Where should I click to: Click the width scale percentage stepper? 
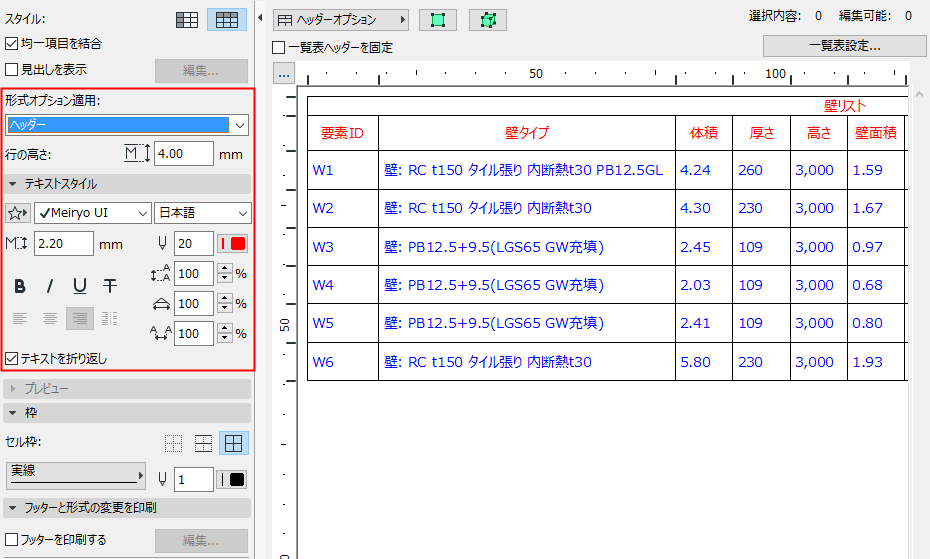[225, 304]
